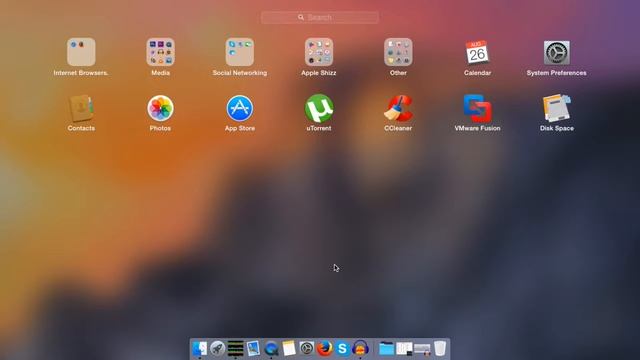The width and height of the screenshot is (640, 360).
Task: Click the "Social Networking" label text
Action: pos(240,73)
